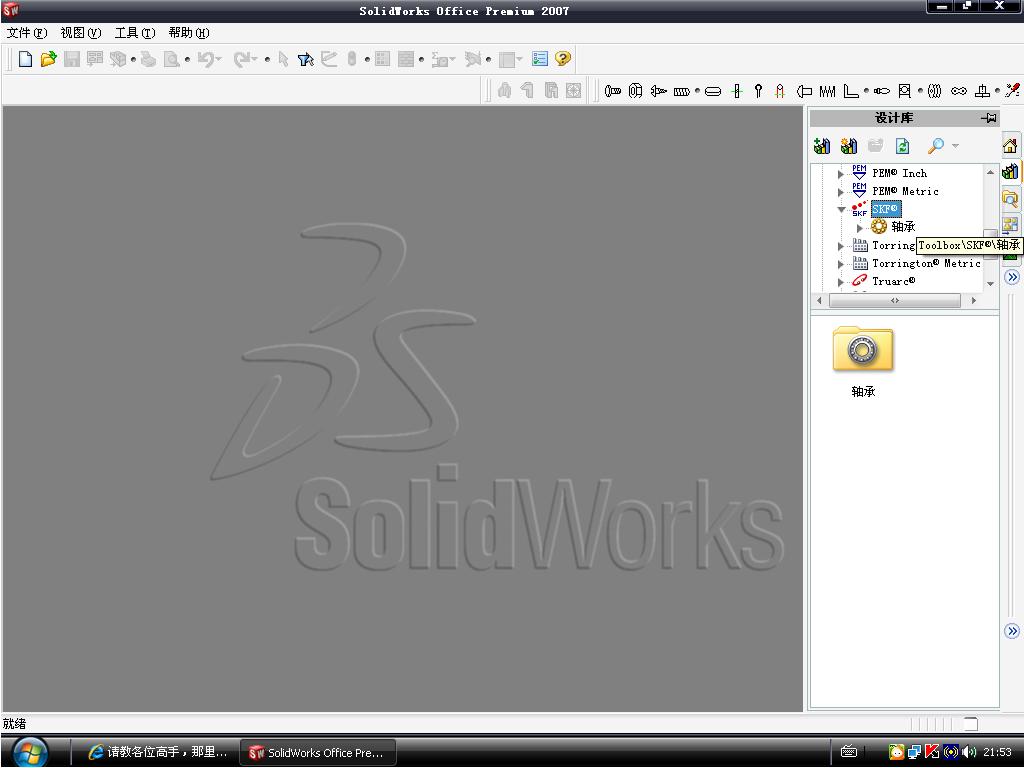Open the Undo history dropdown arrow
The width and height of the screenshot is (1024, 768).
pyautogui.click(x=219, y=59)
